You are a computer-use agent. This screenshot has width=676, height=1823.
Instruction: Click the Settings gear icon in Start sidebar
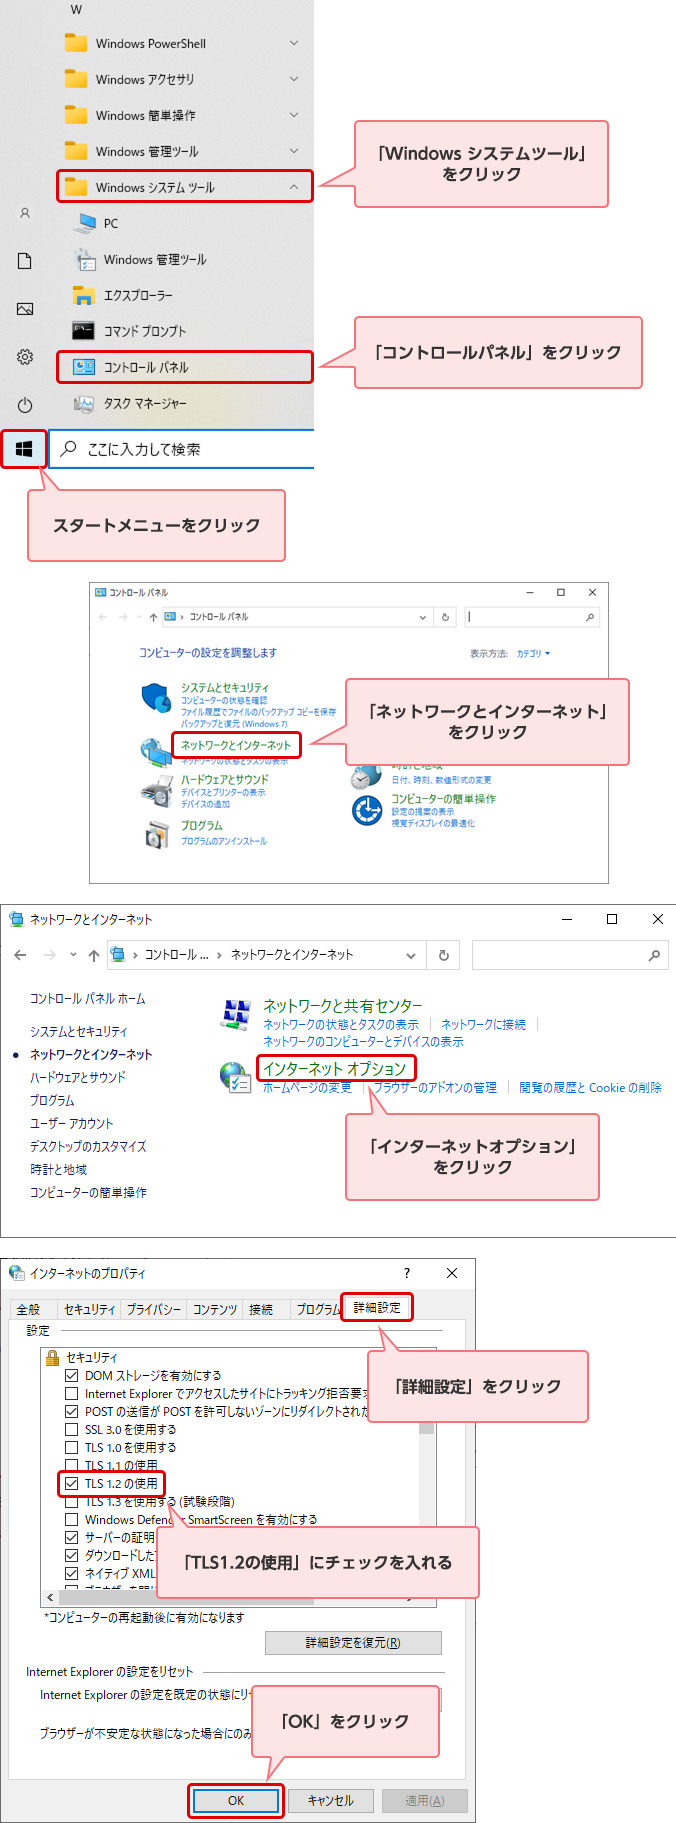[25, 357]
